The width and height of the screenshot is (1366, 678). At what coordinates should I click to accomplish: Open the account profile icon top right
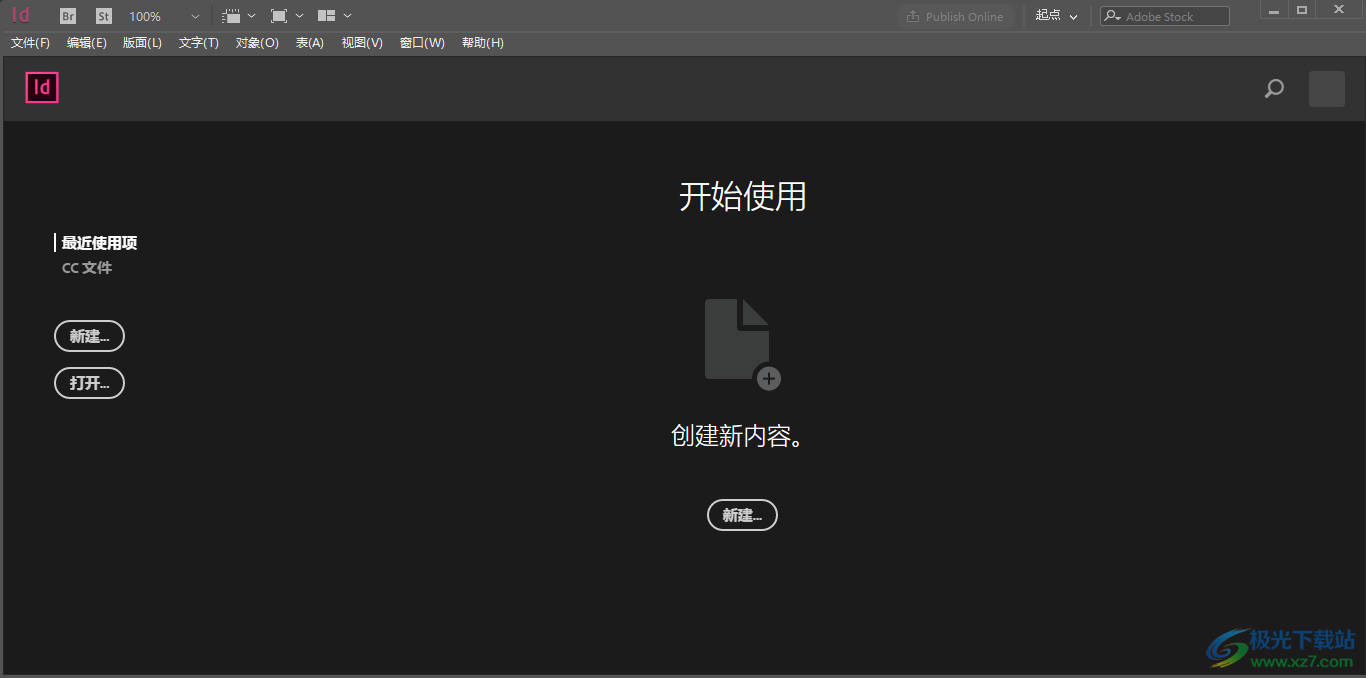[x=1327, y=88]
